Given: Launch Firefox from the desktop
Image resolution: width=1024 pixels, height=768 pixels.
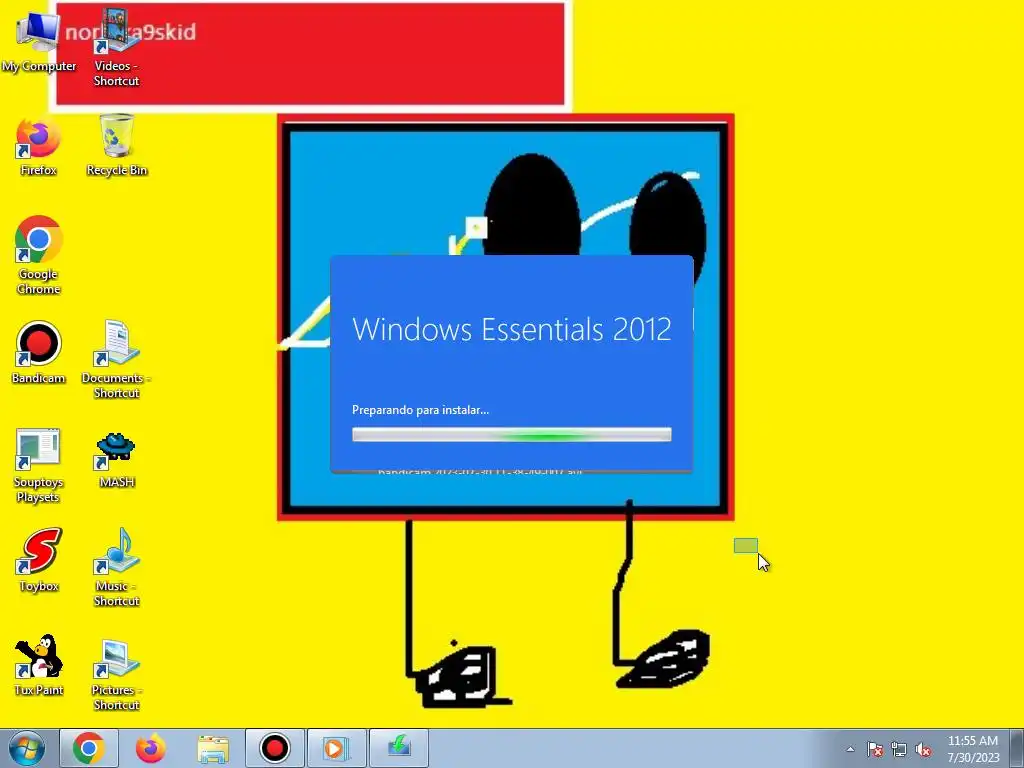Looking at the screenshot, I should (39, 147).
